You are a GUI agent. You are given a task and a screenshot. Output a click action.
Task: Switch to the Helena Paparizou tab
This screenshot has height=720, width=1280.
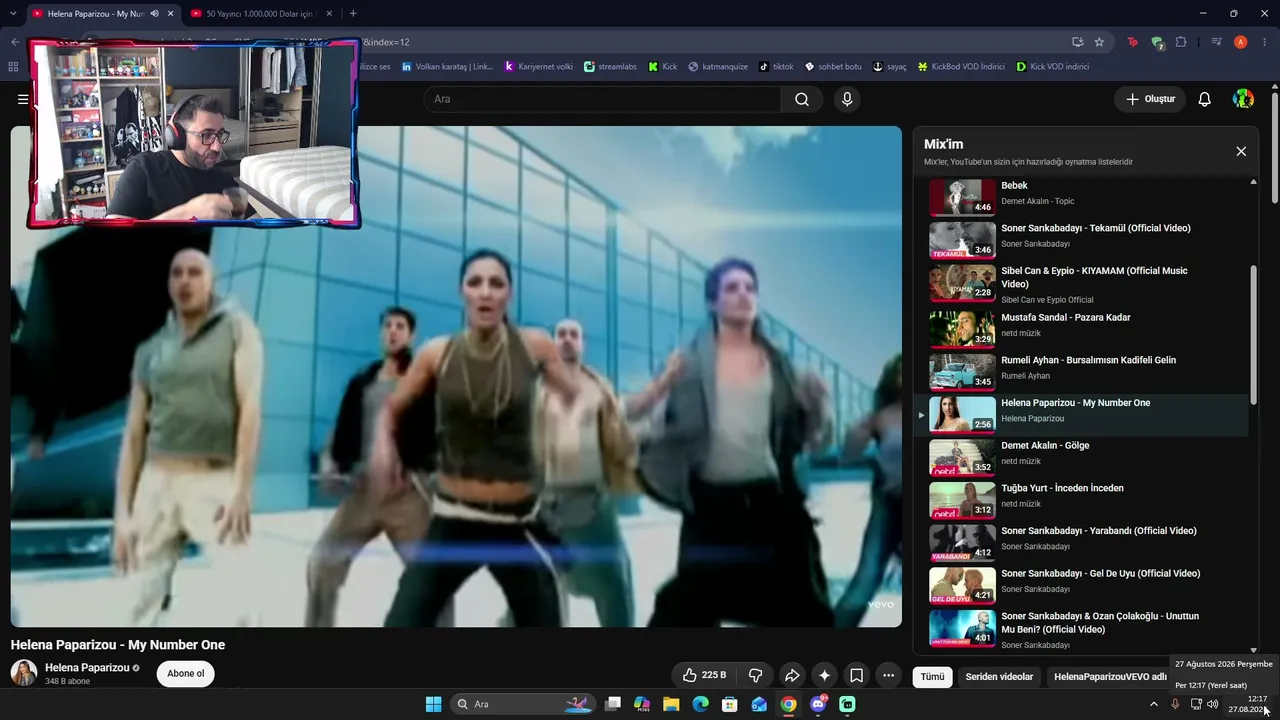pos(103,14)
